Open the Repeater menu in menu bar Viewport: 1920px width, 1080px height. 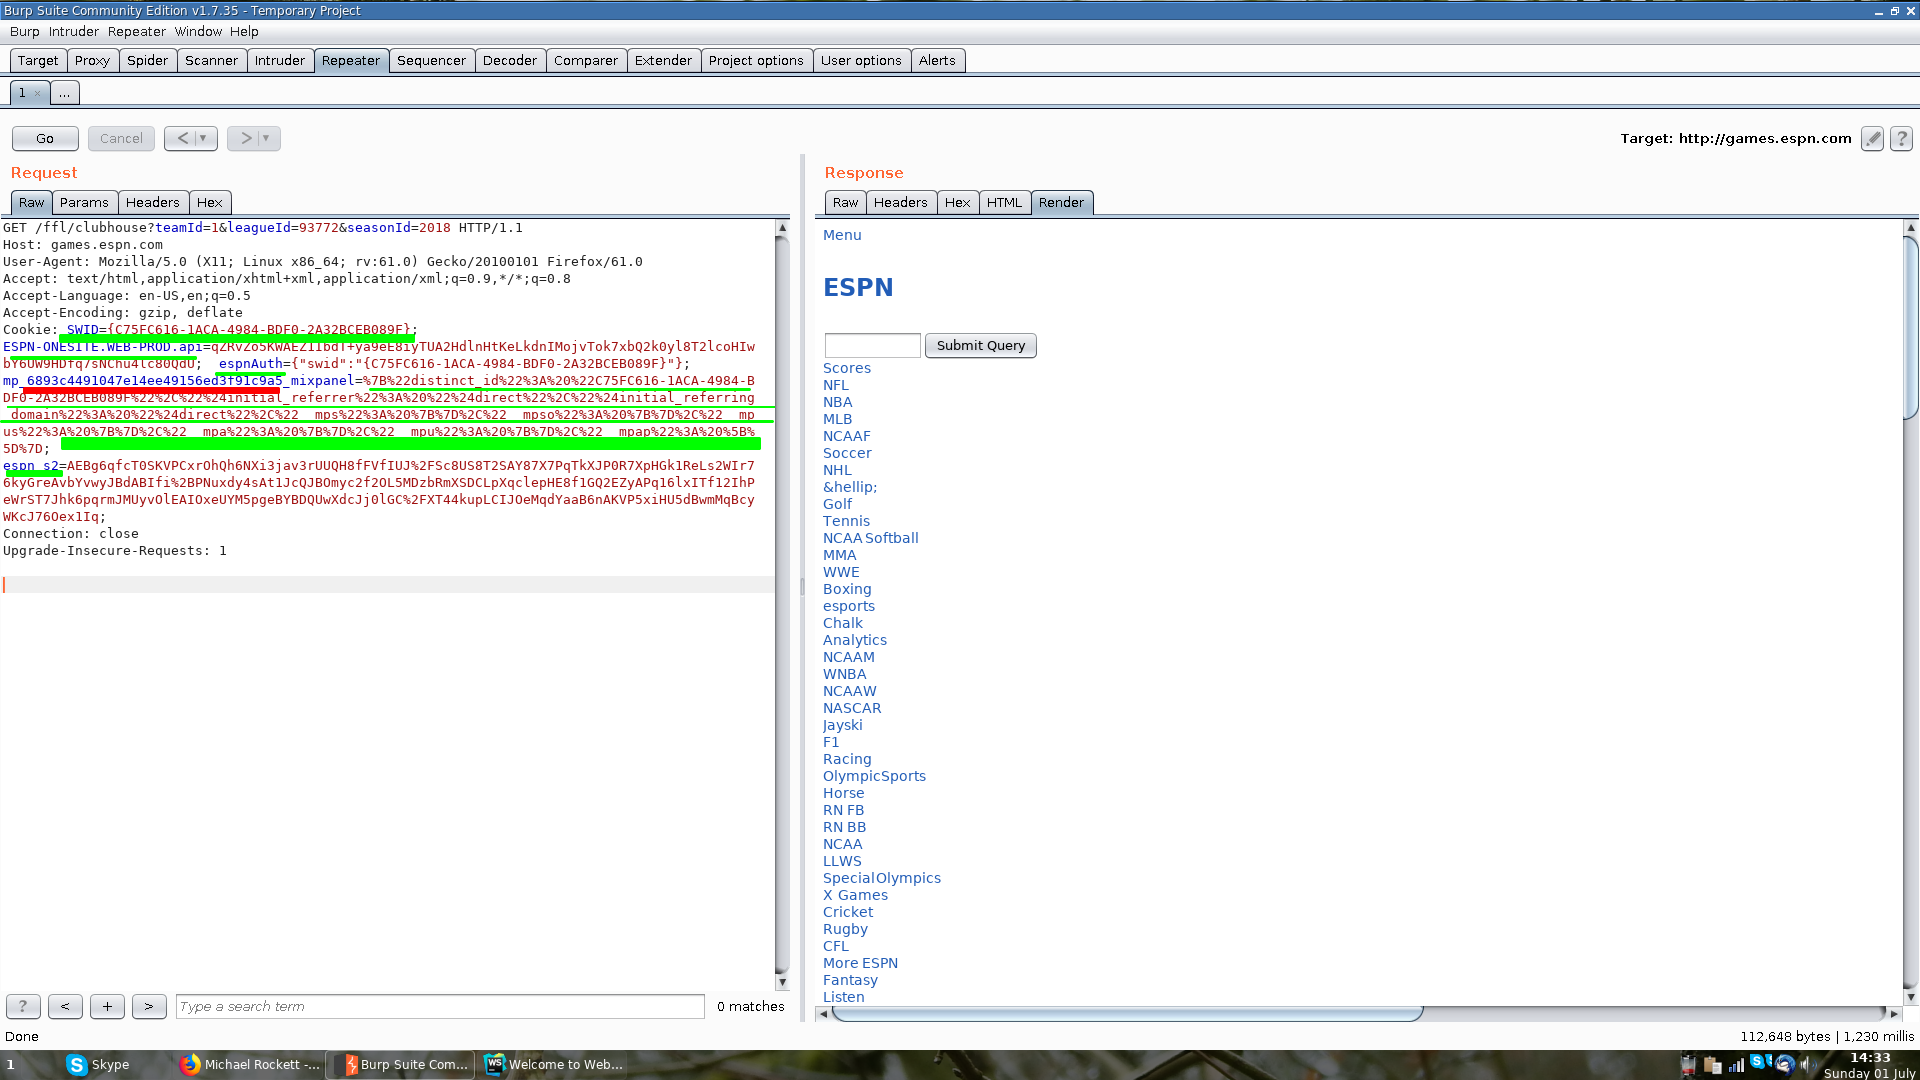[x=136, y=31]
